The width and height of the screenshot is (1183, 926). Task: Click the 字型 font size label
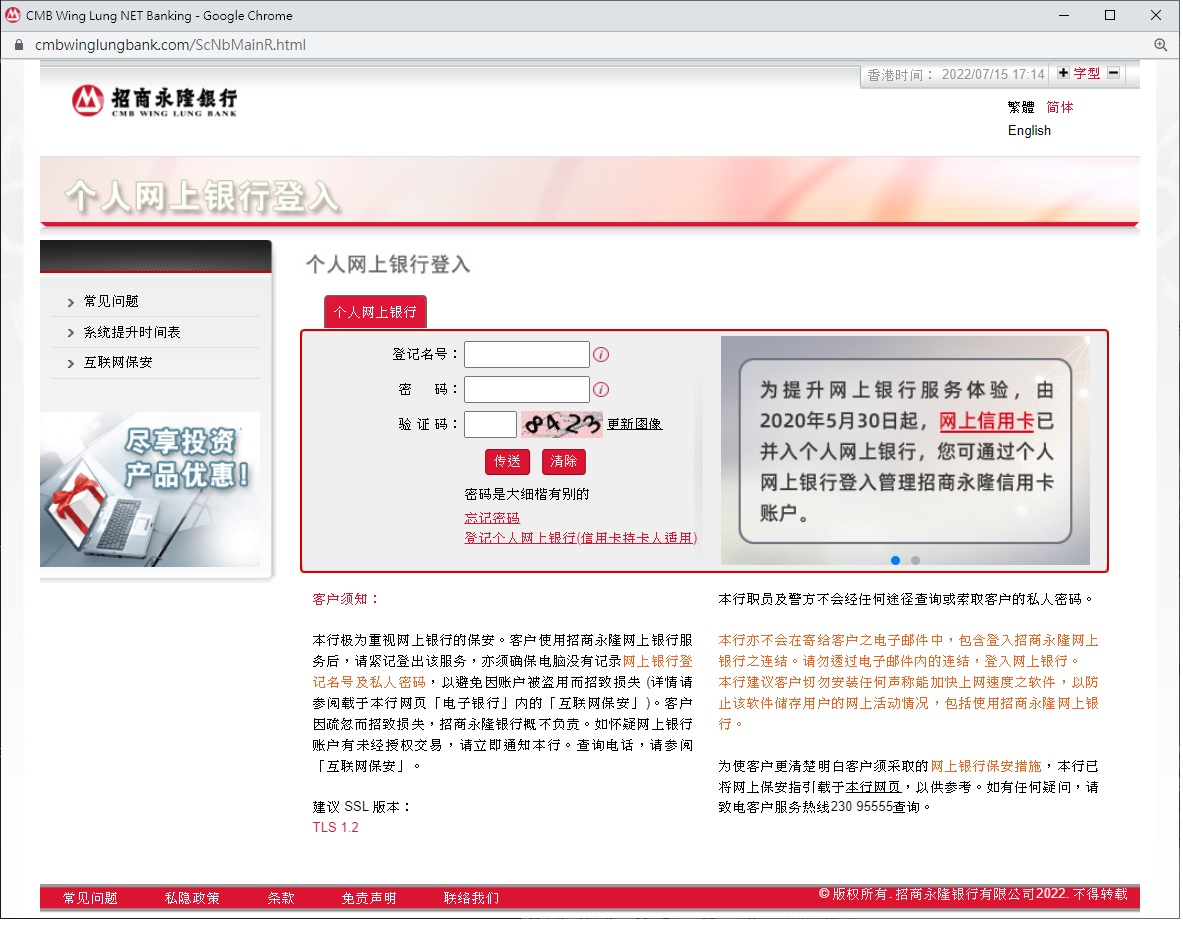pyautogui.click(x=1086, y=73)
